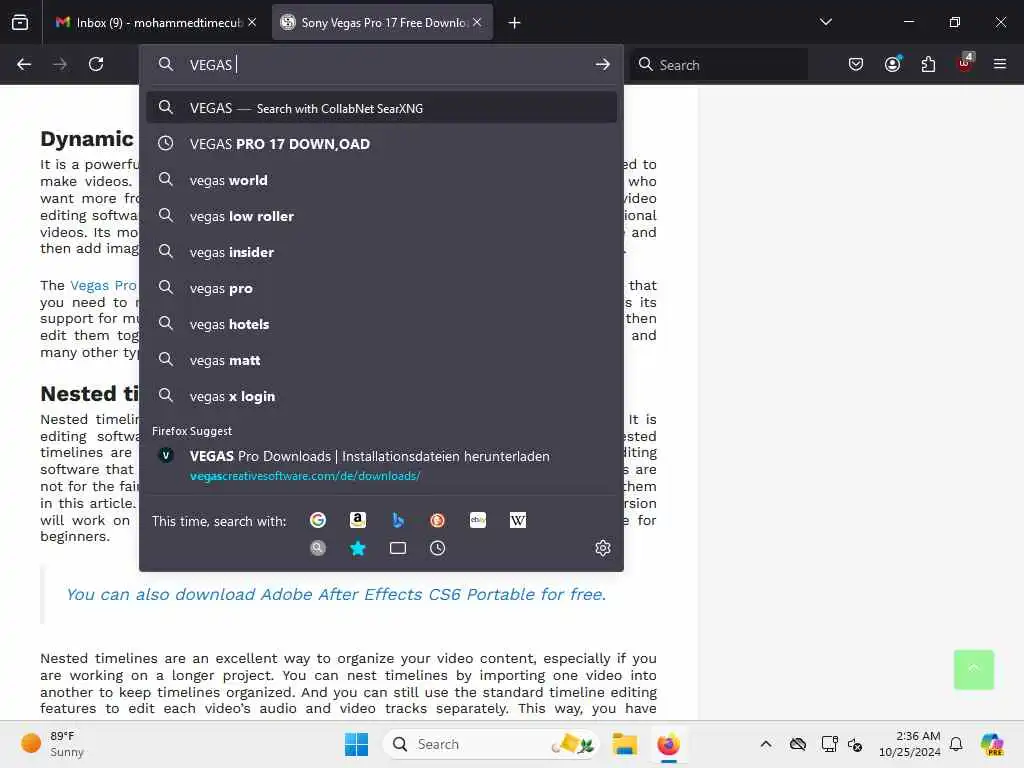Search with Amazon engine icon
The width and height of the screenshot is (1024, 768).
pos(358,520)
